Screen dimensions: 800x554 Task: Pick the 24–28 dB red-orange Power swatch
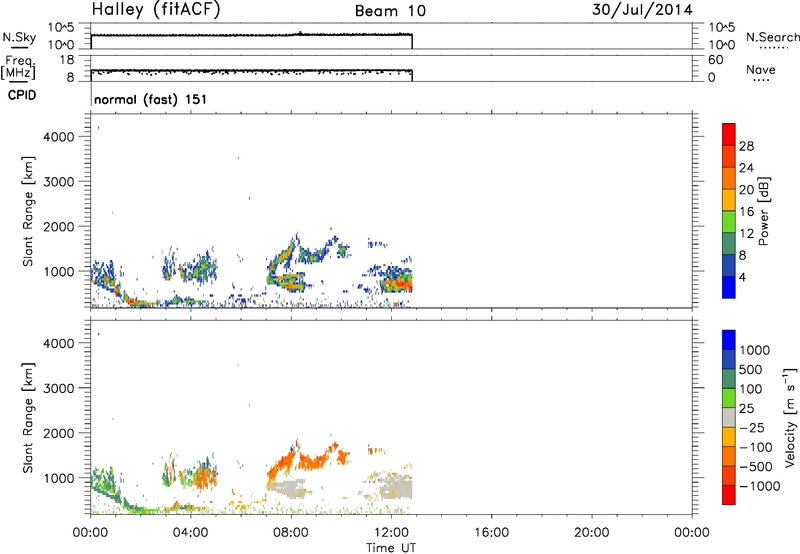point(729,156)
